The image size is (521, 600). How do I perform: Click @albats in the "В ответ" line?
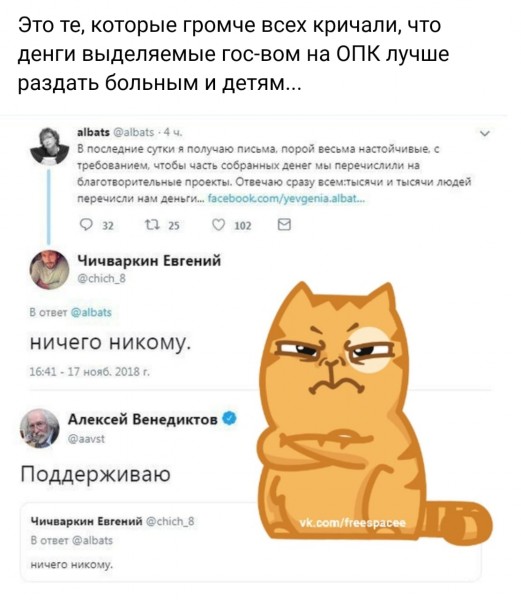[91, 312]
